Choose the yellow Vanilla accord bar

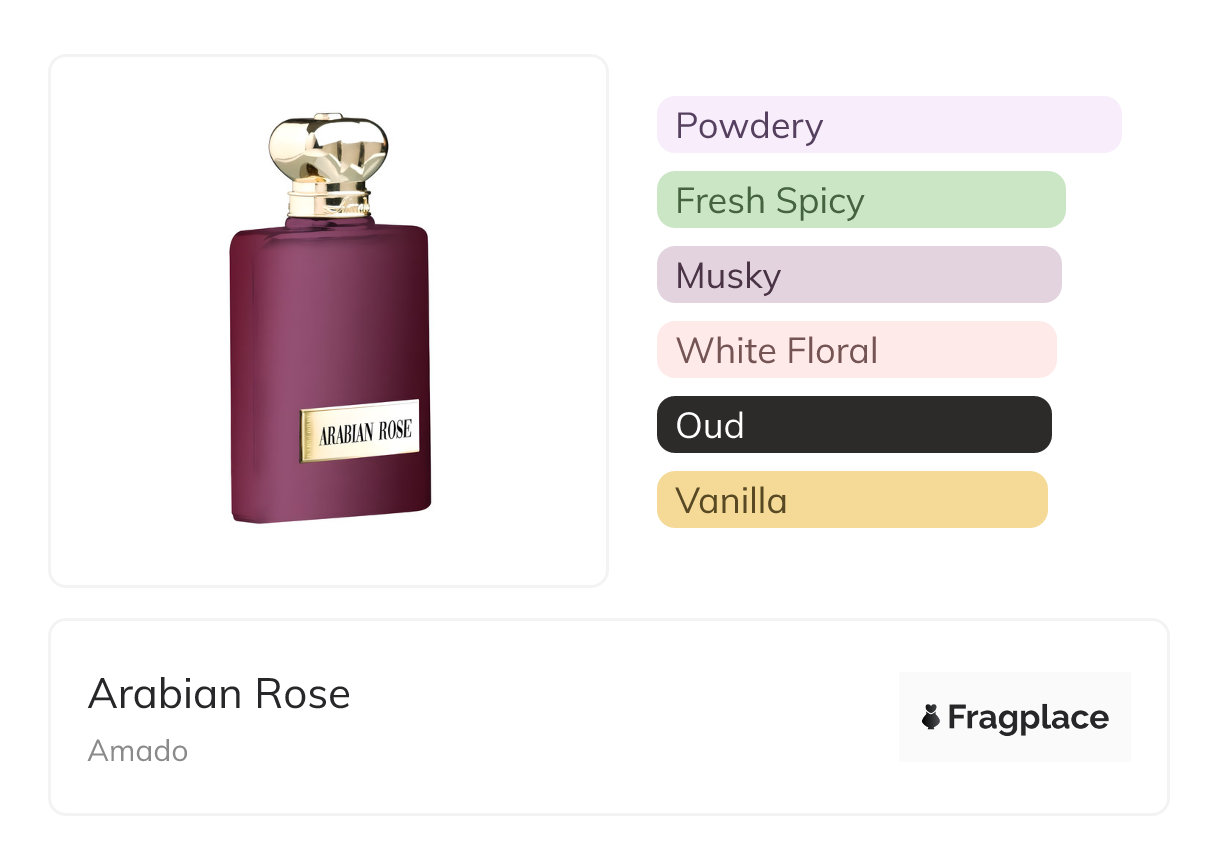click(851, 500)
